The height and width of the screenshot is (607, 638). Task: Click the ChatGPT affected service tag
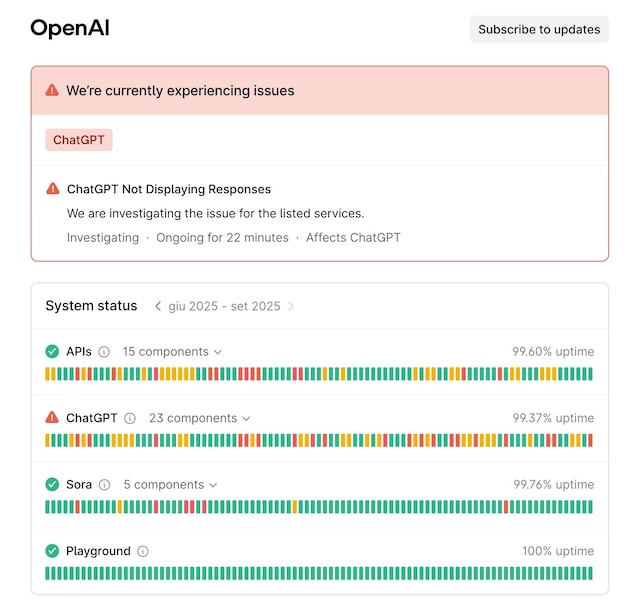79,140
